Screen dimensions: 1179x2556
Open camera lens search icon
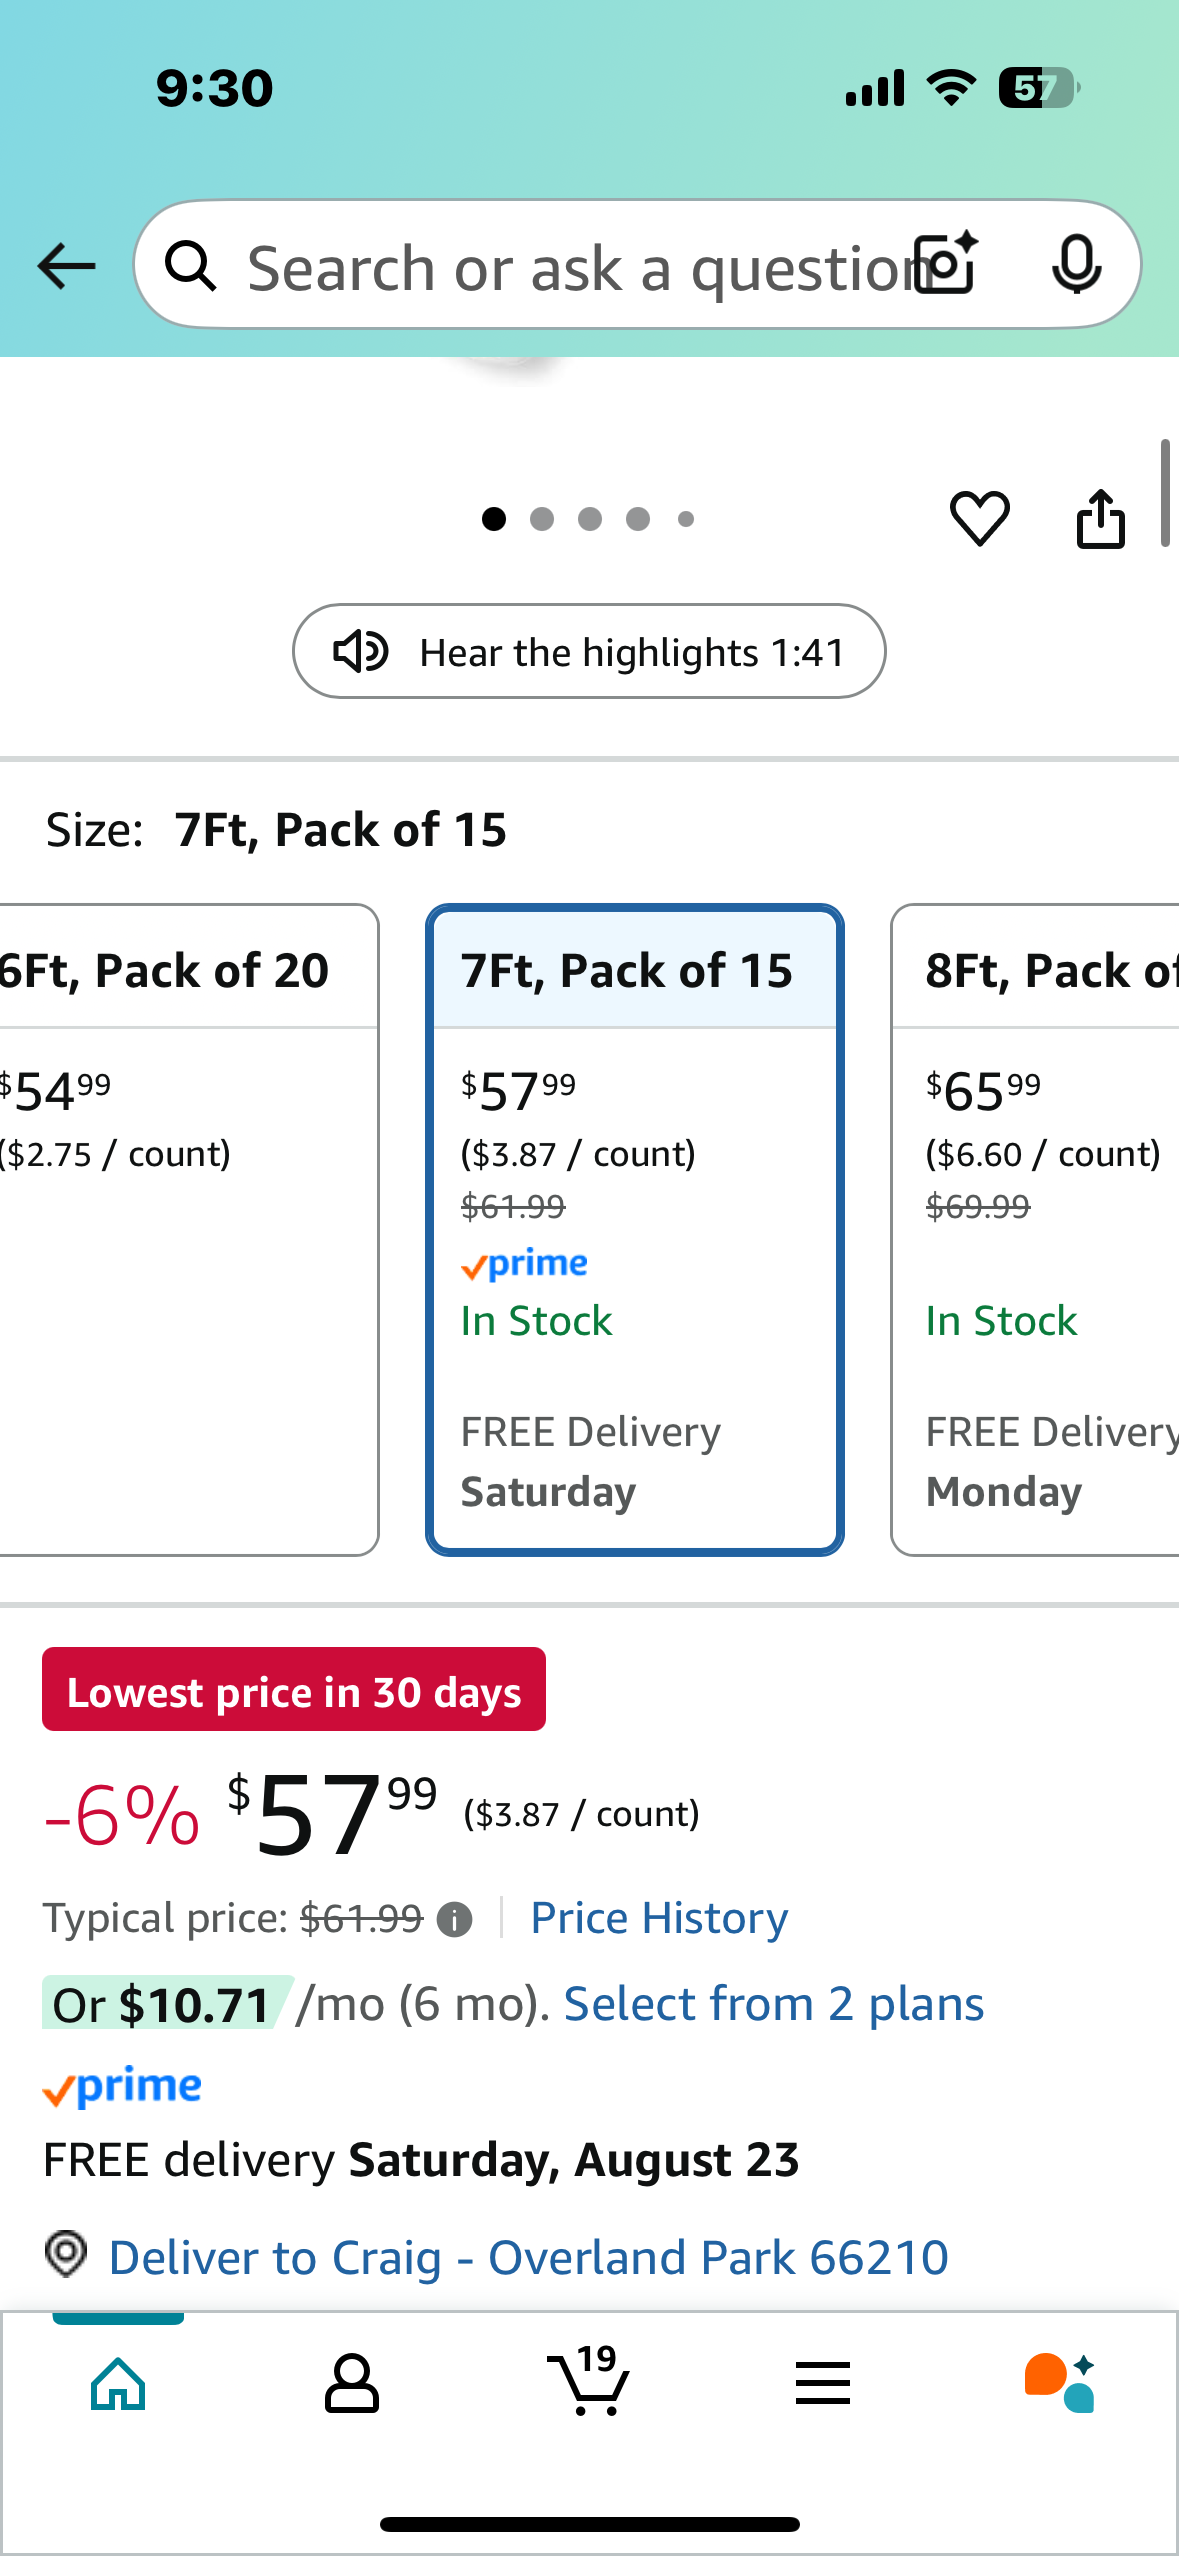click(x=946, y=263)
